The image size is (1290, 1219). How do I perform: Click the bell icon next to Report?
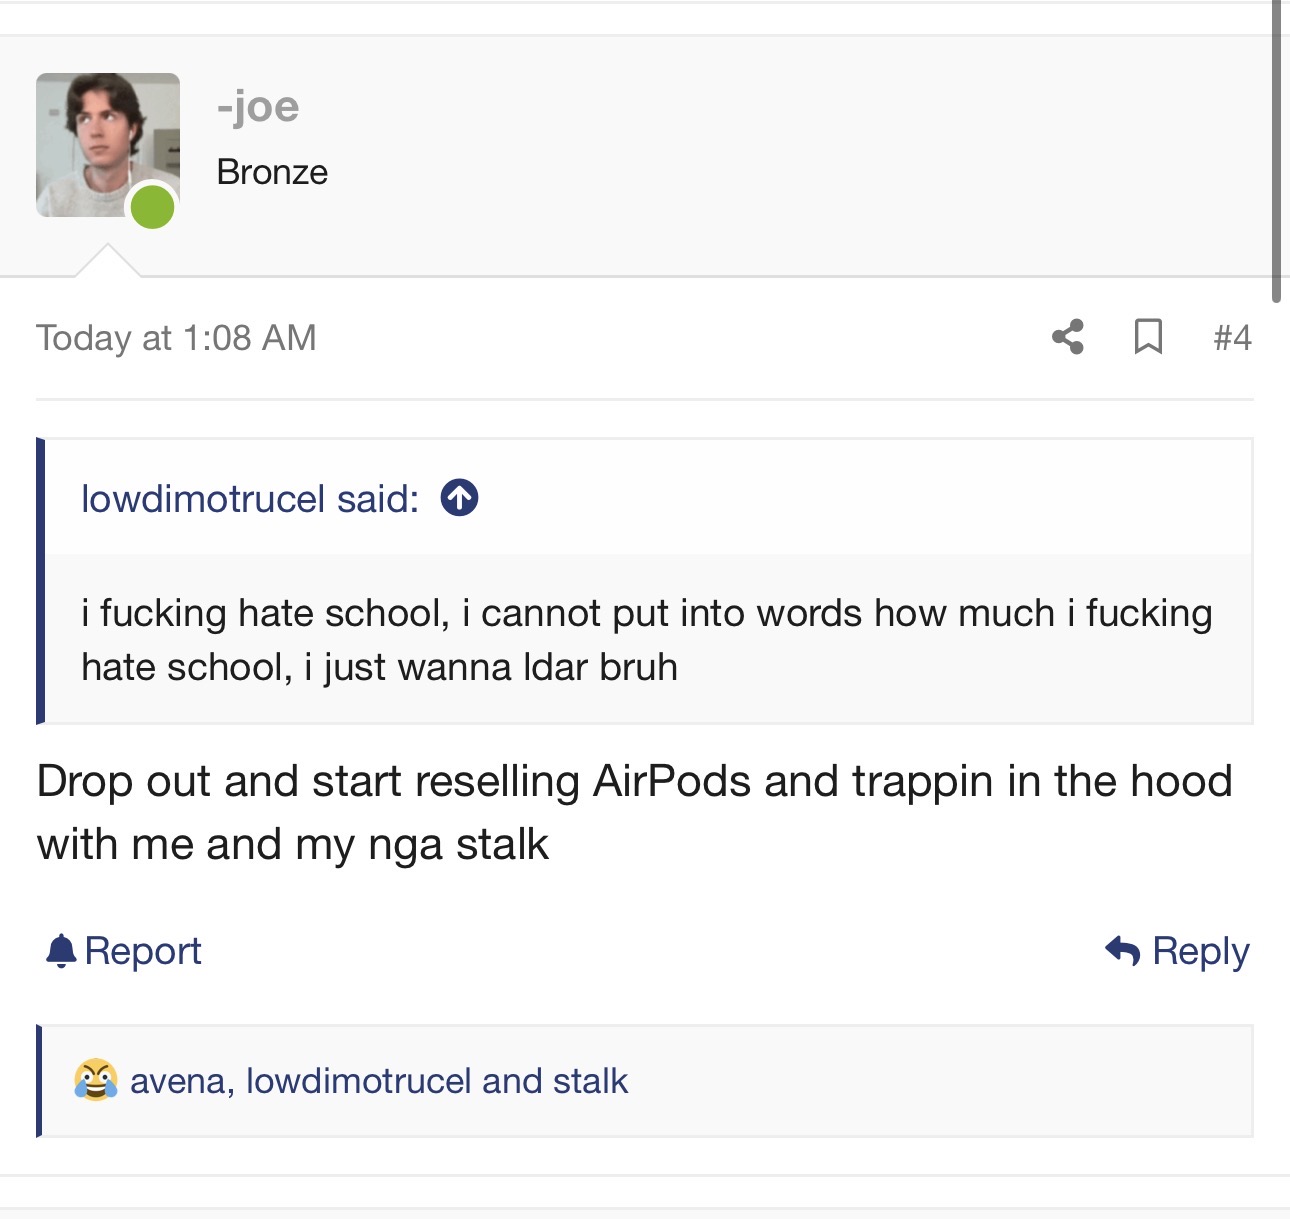(61, 950)
